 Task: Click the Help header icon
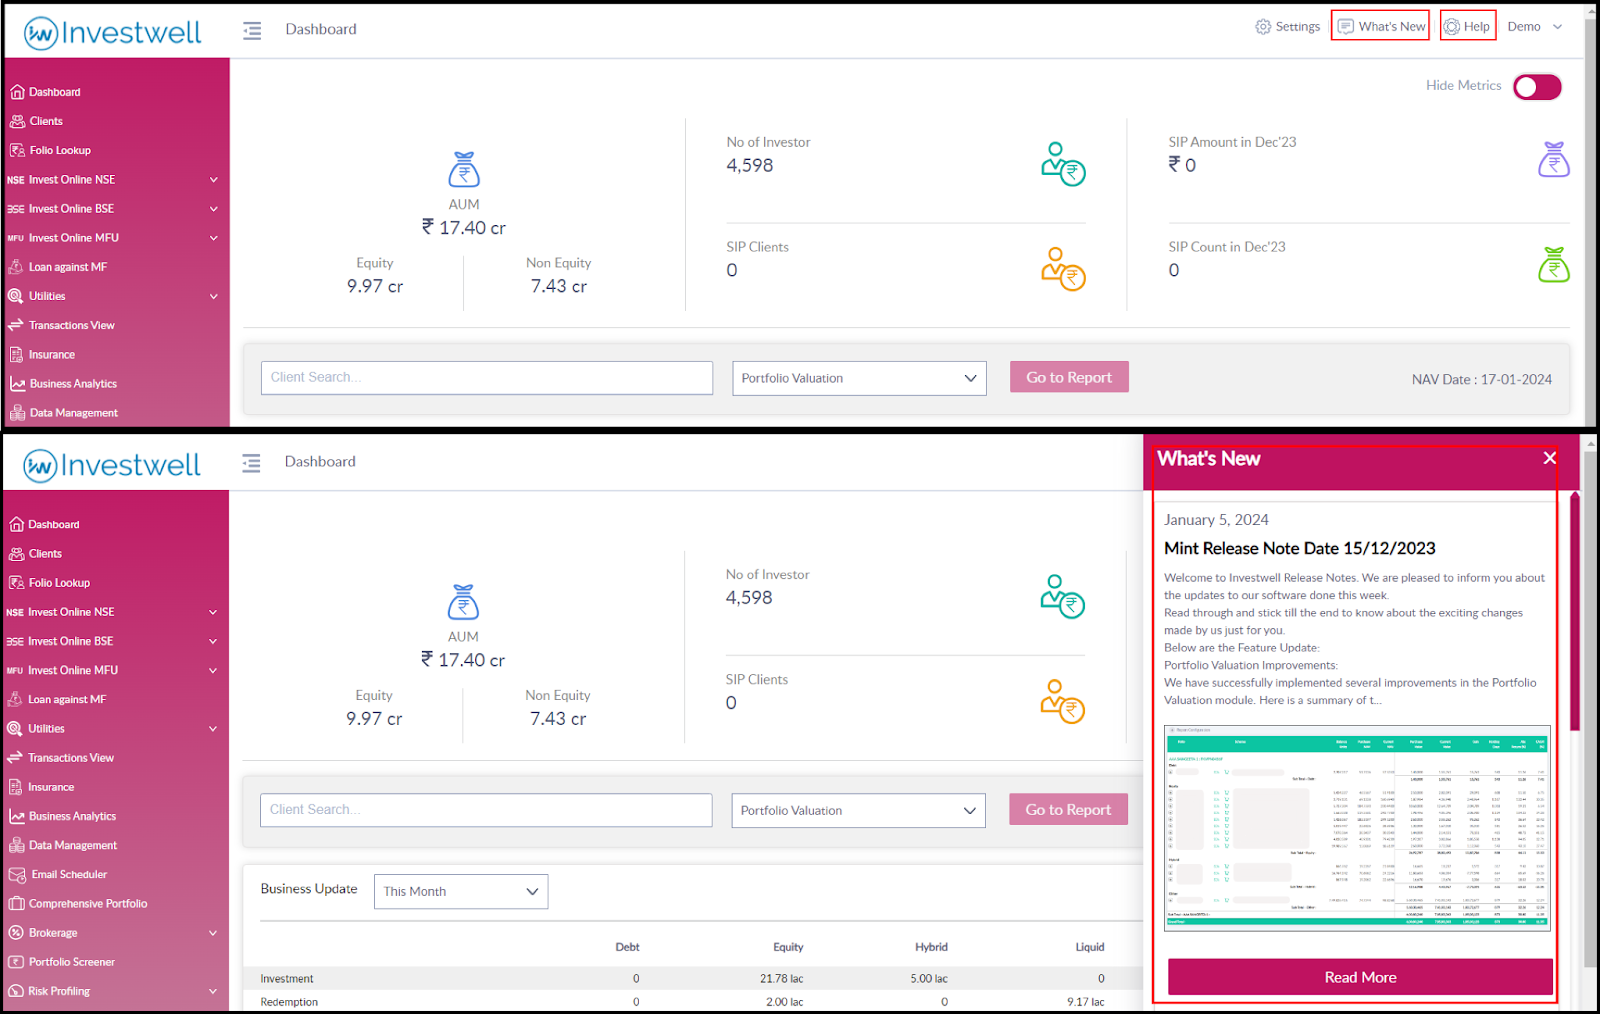[1467, 27]
